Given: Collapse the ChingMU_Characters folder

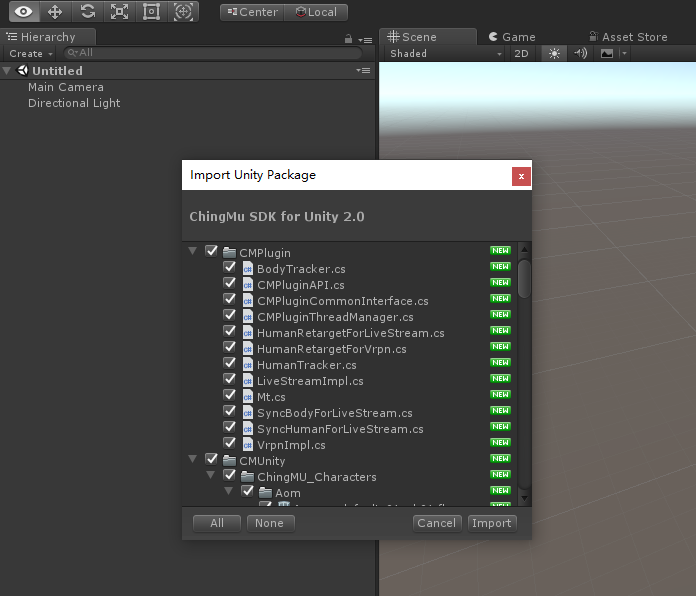Looking at the screenshot, I should 211,475.
